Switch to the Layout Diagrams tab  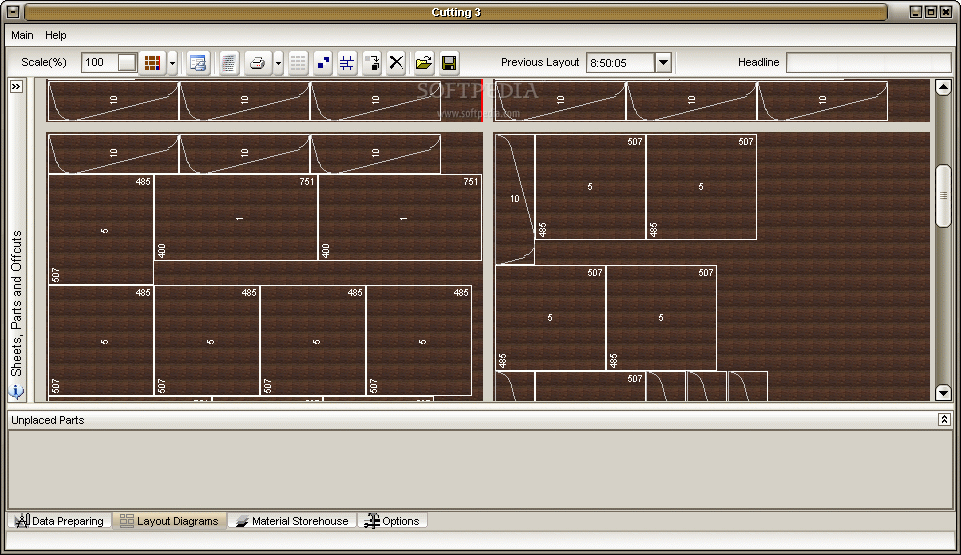169,521
